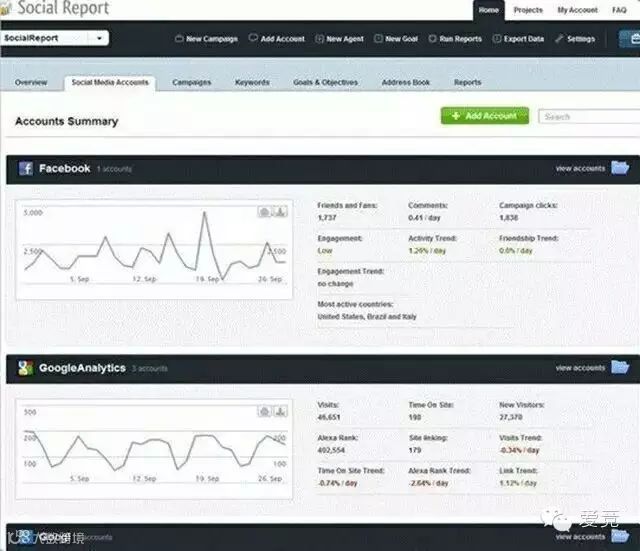This screenshot has width=640, height=551.
Task: Click Export Data toolbar item
Action: point(518,39)
